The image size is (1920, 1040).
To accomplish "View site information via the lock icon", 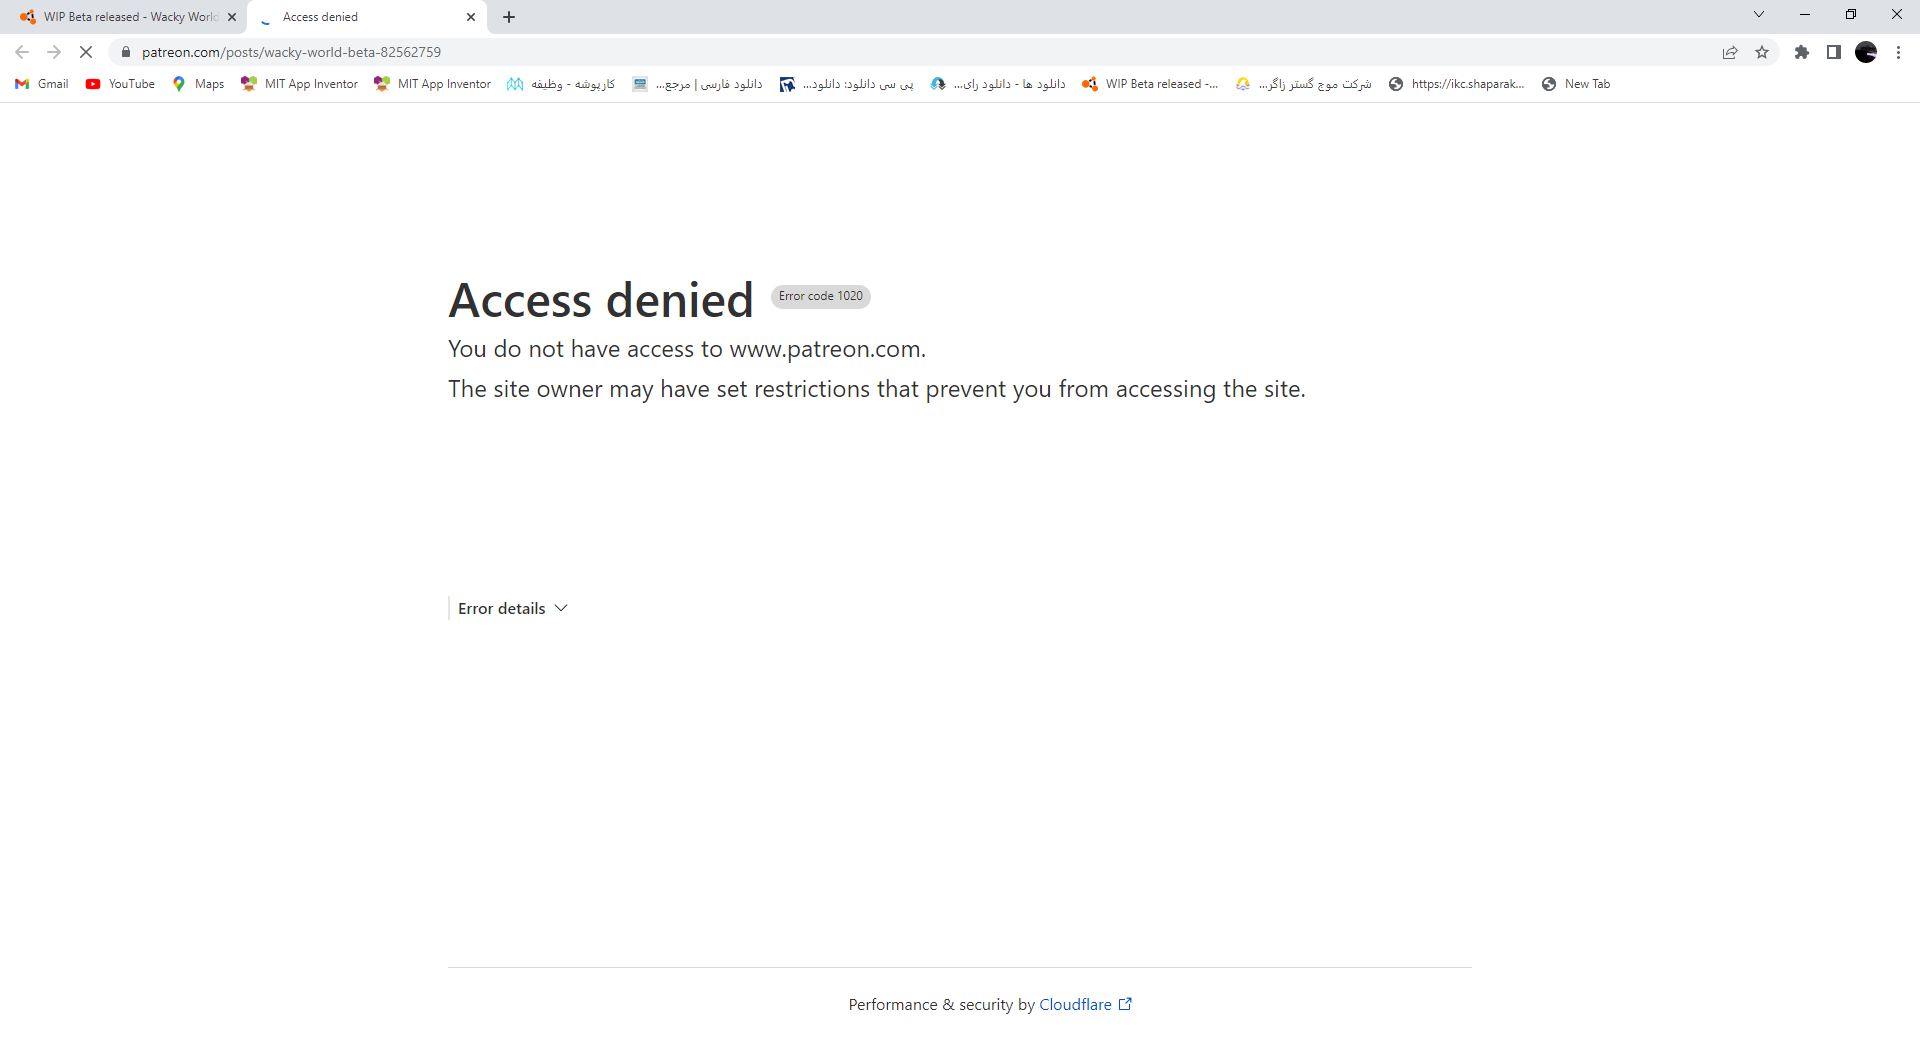I will [x=126, y=52].
